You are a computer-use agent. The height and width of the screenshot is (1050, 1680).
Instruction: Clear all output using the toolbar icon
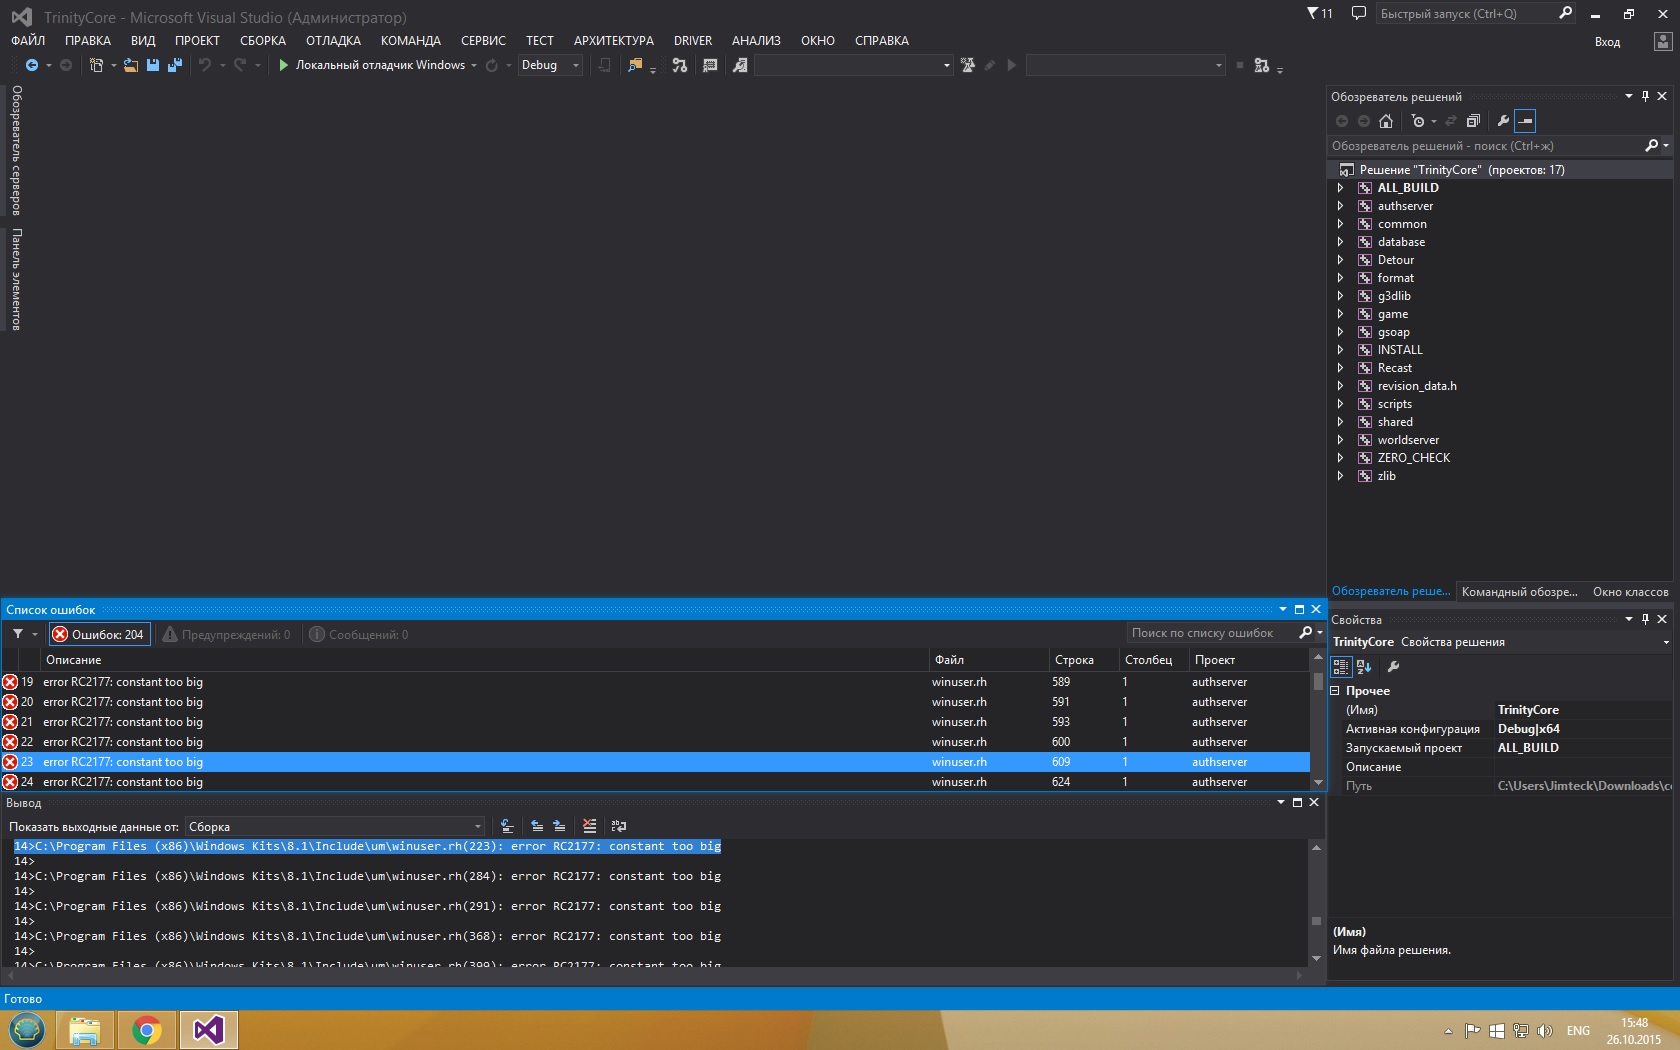point(589,826)
